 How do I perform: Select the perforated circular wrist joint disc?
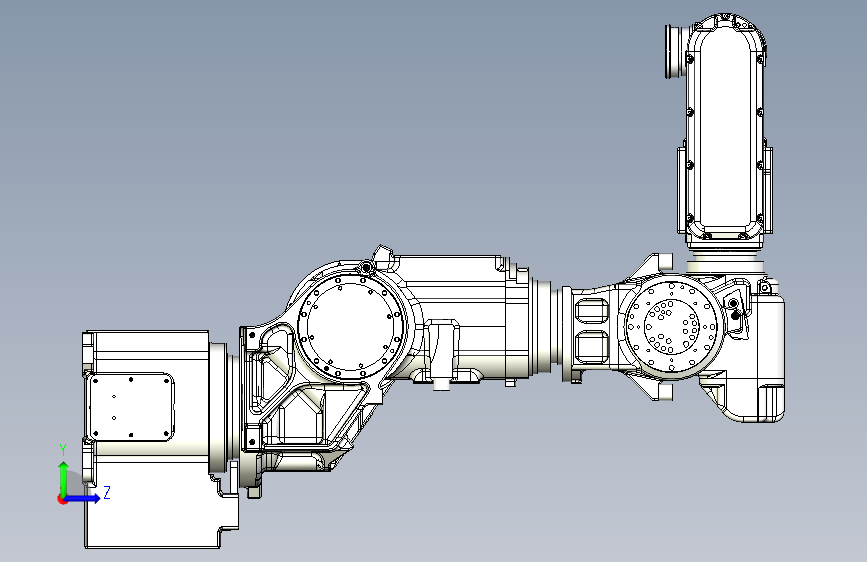(x=672, y=326)
